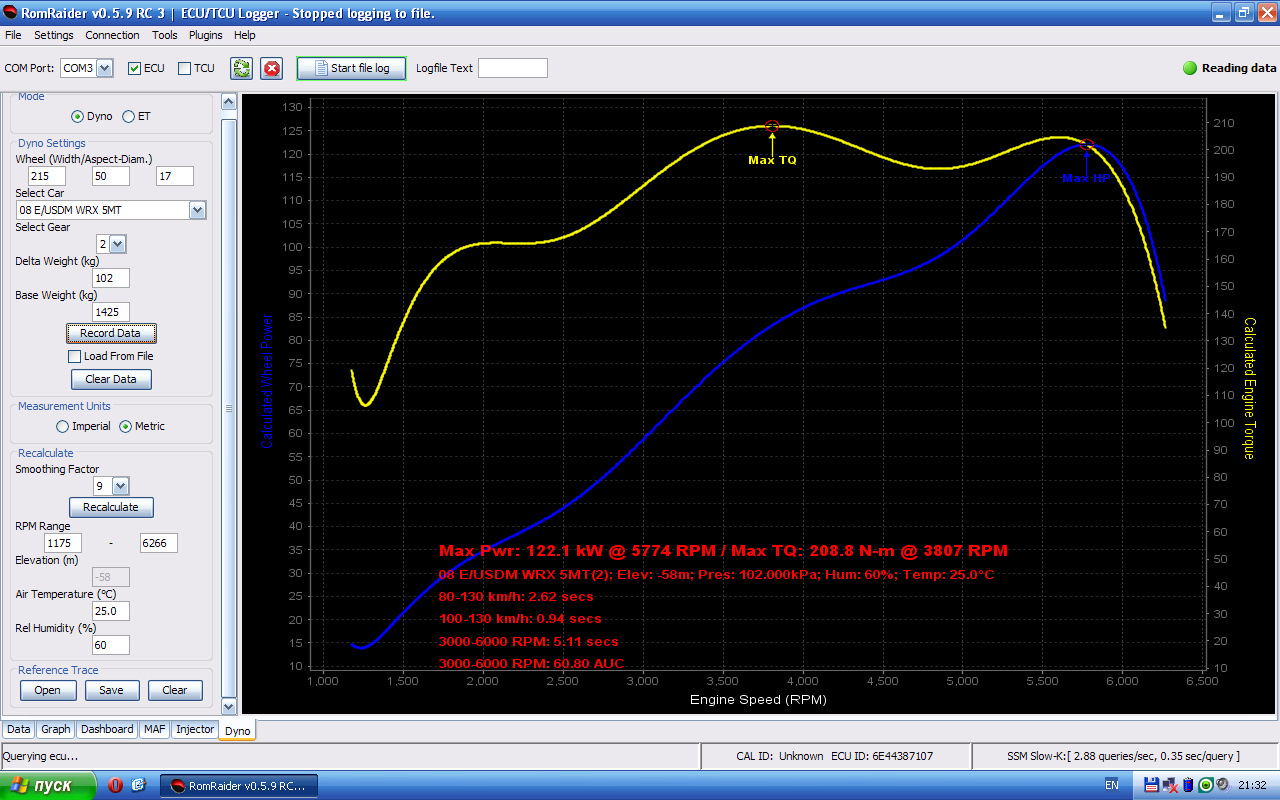The width and height of the screenshot is (1280, 800).
Task: Open the Tools menu
Action: click(165, 35)
